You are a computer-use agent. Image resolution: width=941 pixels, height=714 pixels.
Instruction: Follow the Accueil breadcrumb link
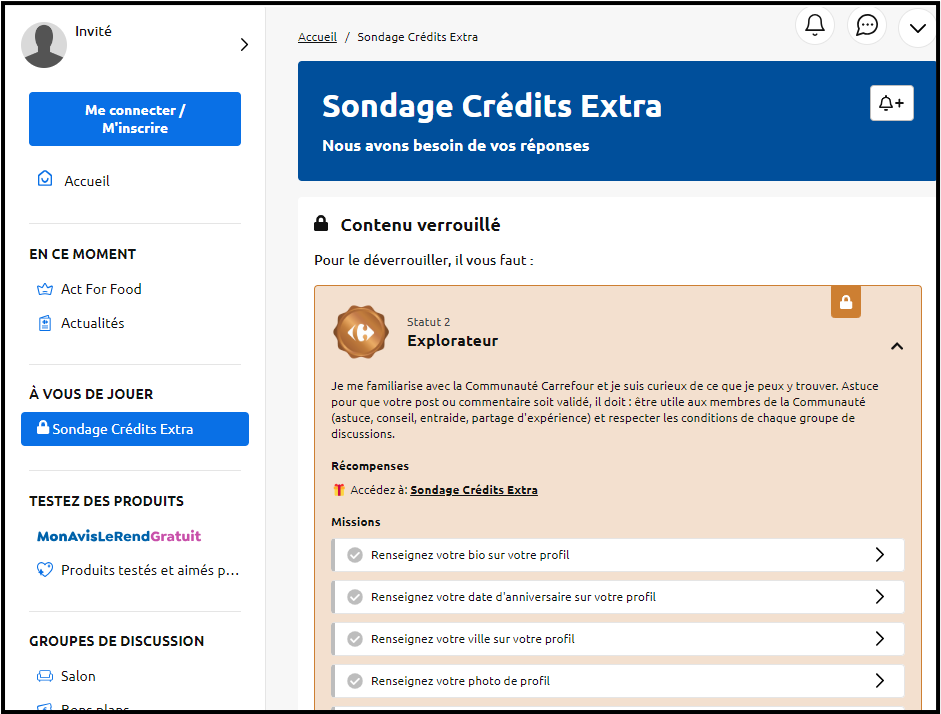[x=317, y=37]
